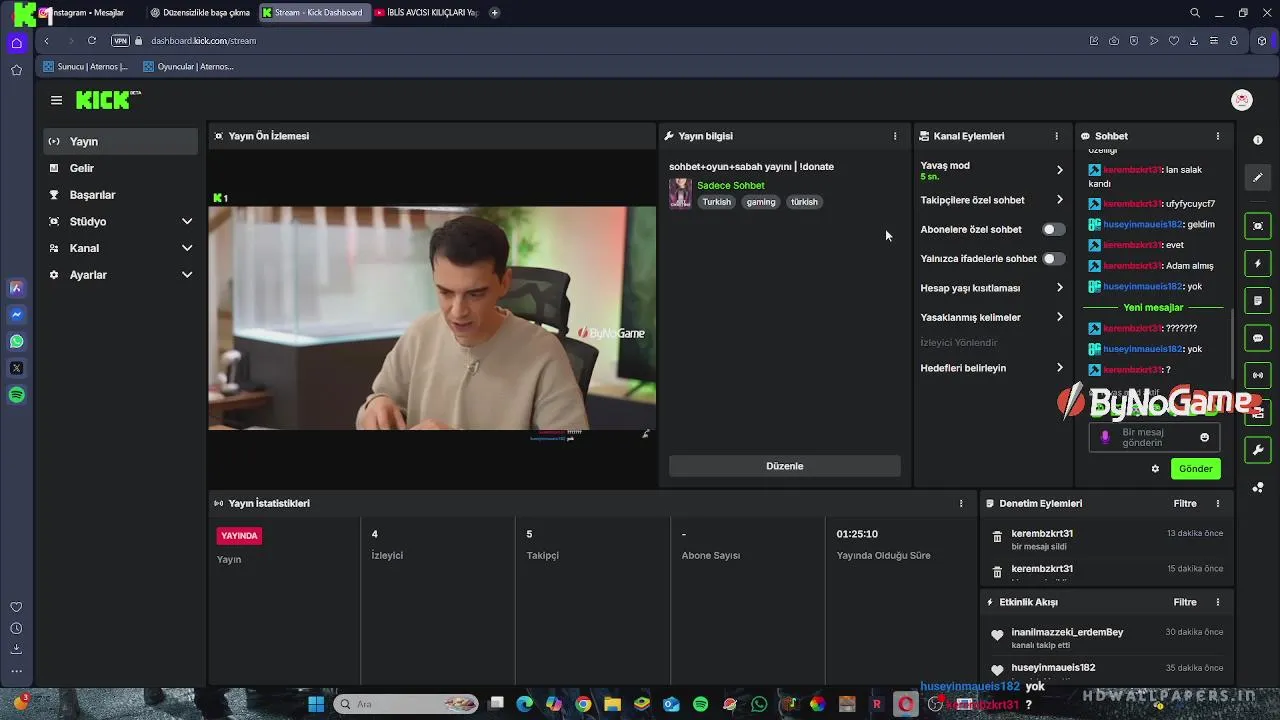Image resolution: width=1280 pixels, height=720 pixels.
Task: Click the wrench icon in right toolbar
Action: (x=1258, y=450)
